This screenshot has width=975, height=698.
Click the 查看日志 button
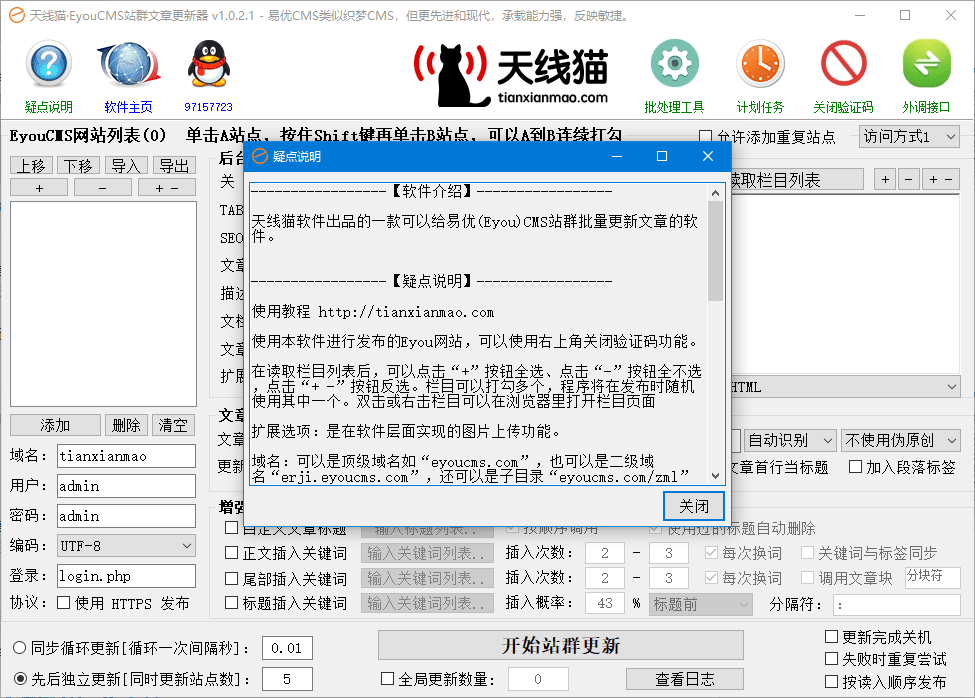[685, 679]
